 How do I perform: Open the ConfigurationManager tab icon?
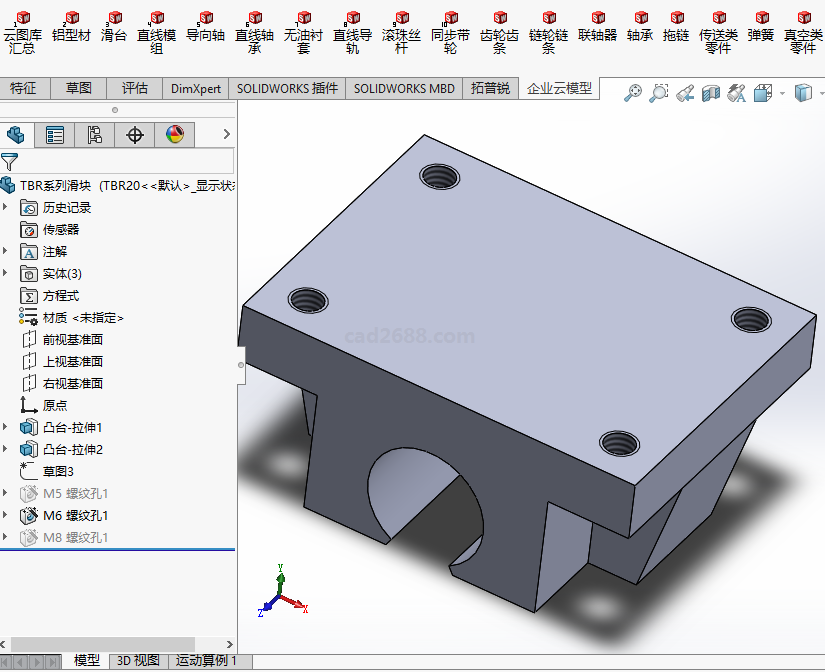[x=95, y=134]
